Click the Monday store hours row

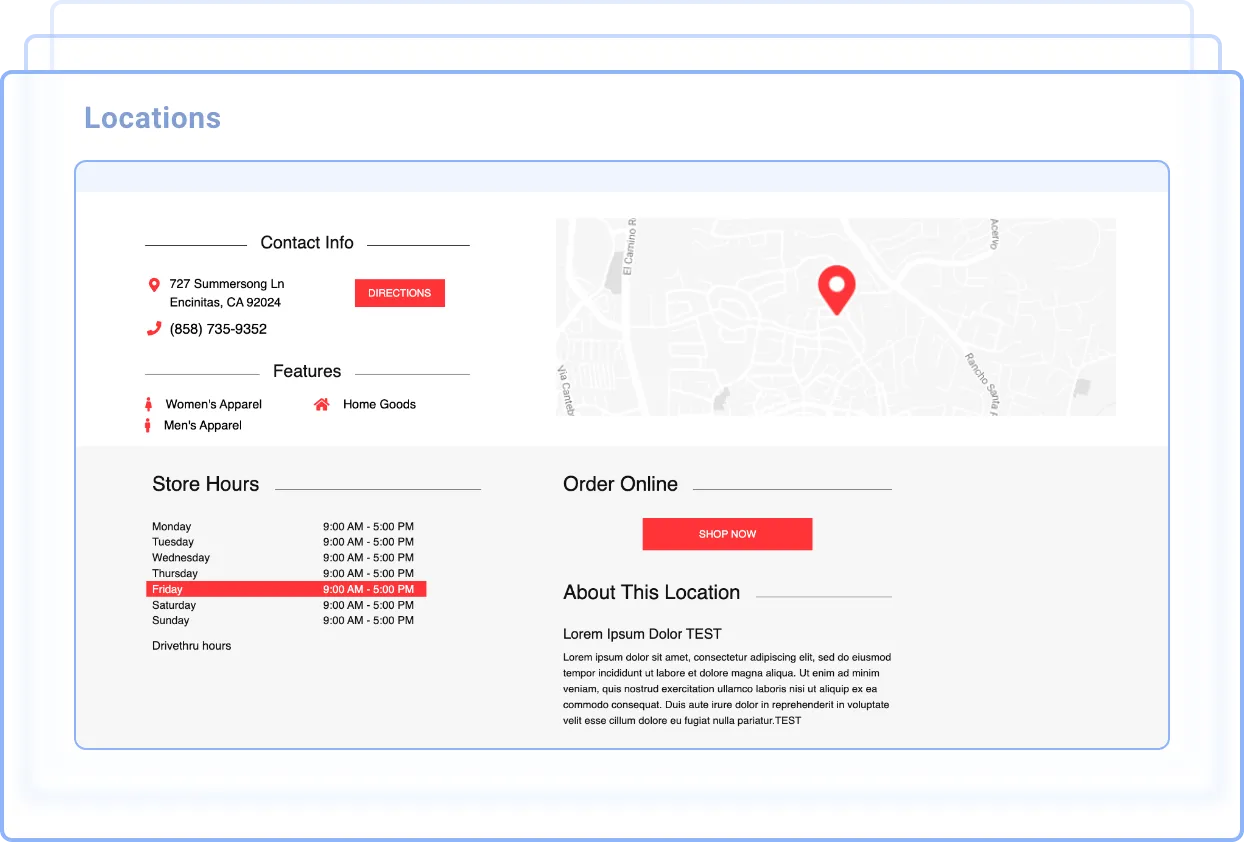coord(282,526)
